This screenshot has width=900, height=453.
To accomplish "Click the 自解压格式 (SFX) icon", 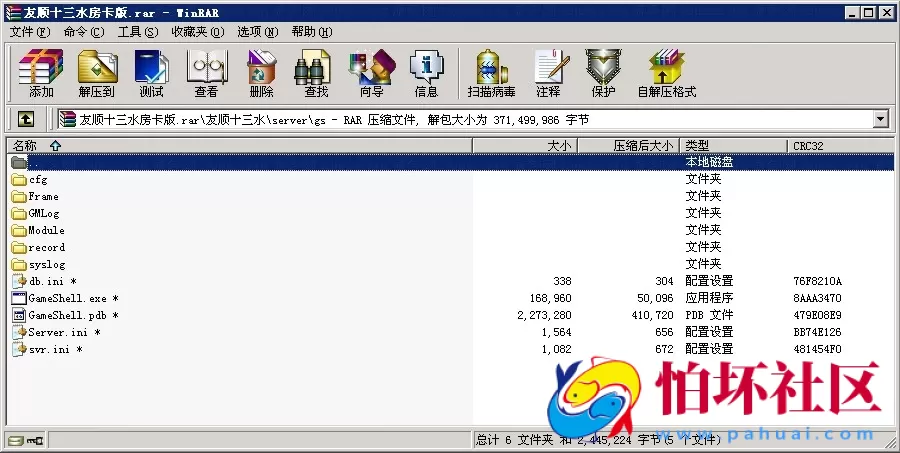I will pyautogui.click(x=666, y=74).
